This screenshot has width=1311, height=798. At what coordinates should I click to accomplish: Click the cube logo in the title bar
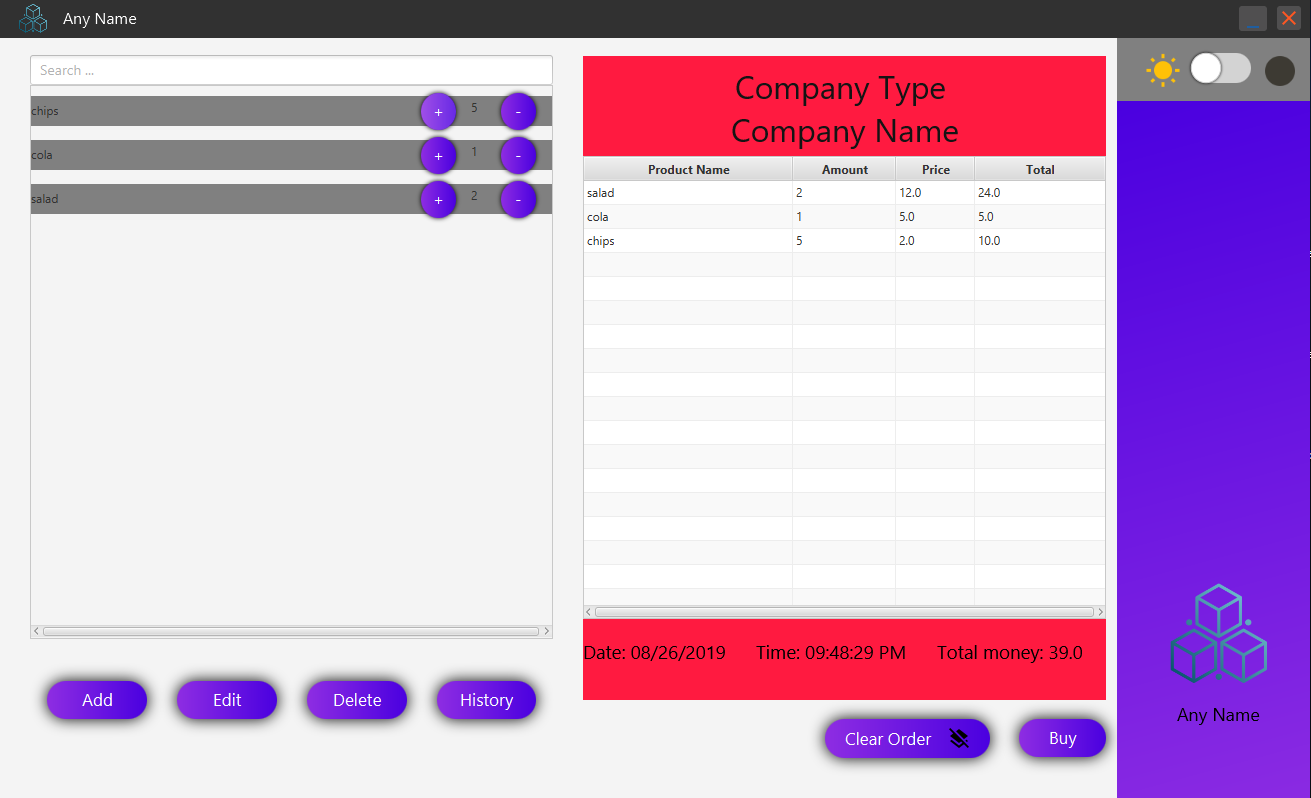(x=33, y=18)
